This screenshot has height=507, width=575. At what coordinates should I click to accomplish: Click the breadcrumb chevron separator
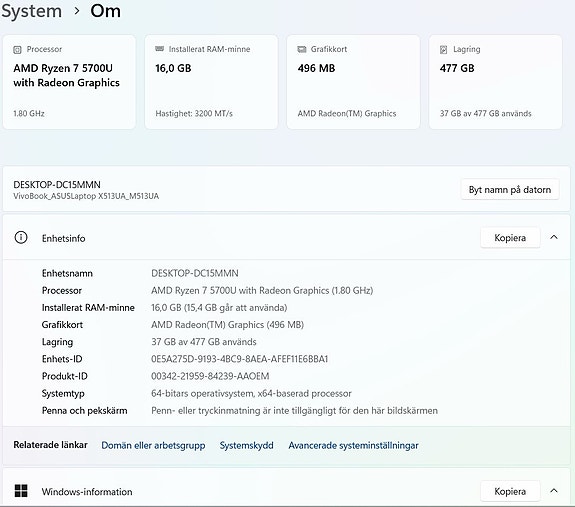[x=76, y=11]
